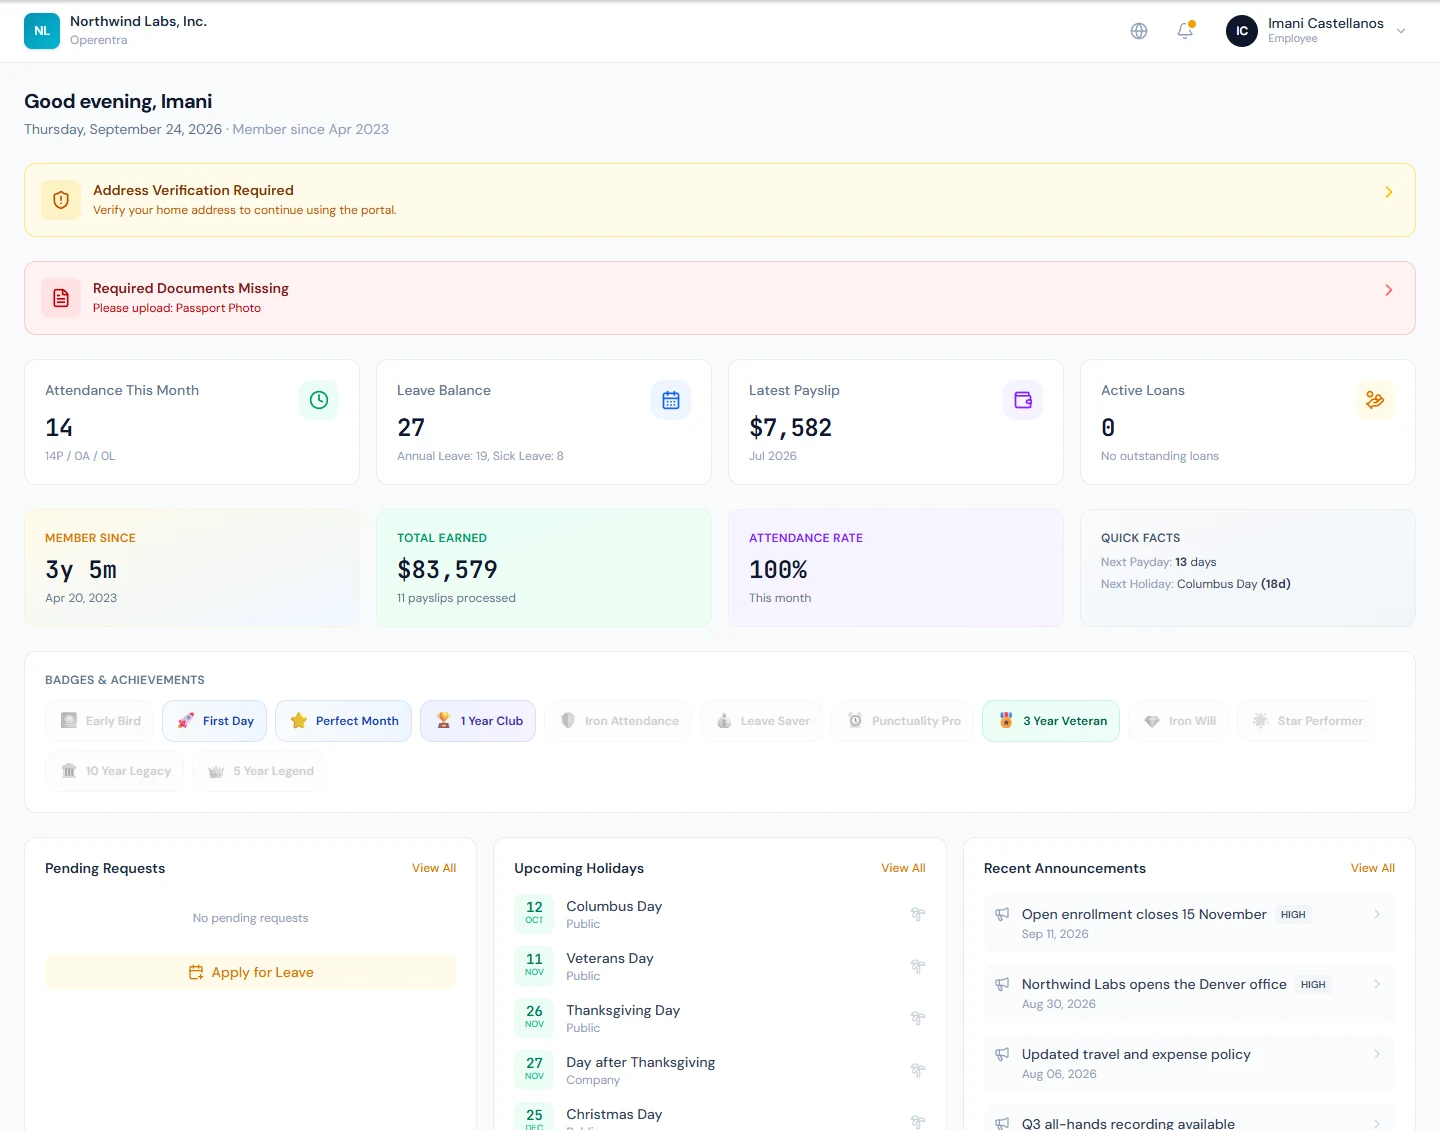
Task: Open the Address Verification Required alert arrow
Action: pyautogui.click(x=1388, y=192)
